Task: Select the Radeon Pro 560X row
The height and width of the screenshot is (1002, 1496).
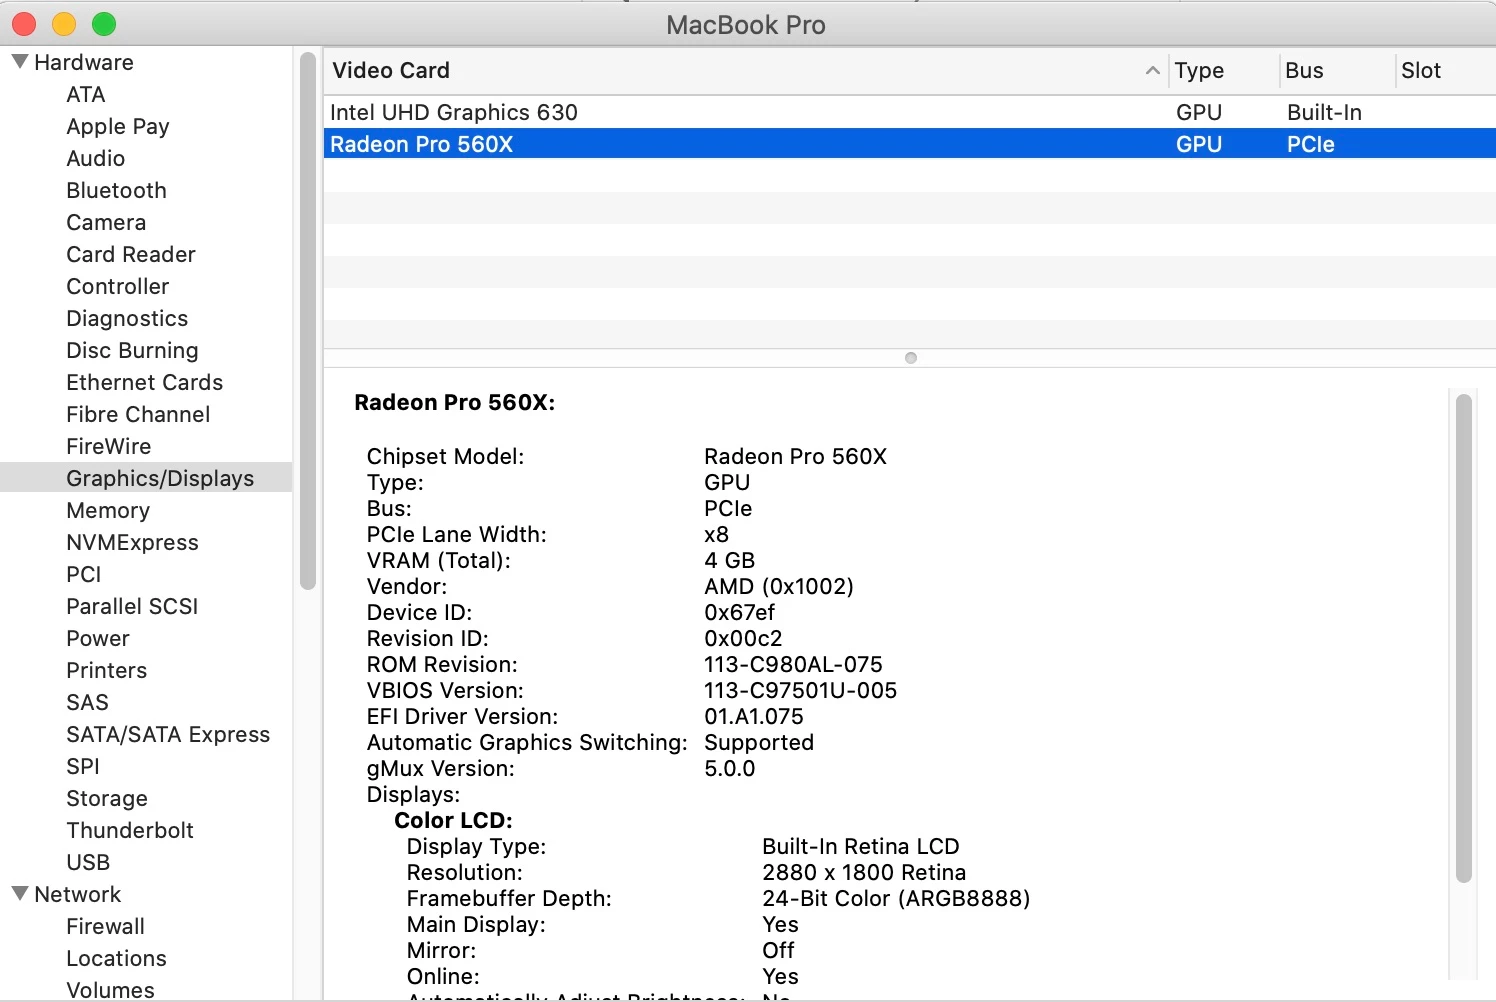Action: pyautogui.click(x=910, y=144)
